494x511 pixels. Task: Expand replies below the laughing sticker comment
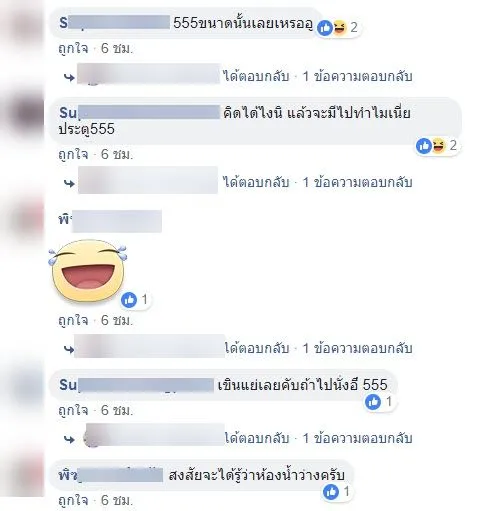(x=357, y=348)
